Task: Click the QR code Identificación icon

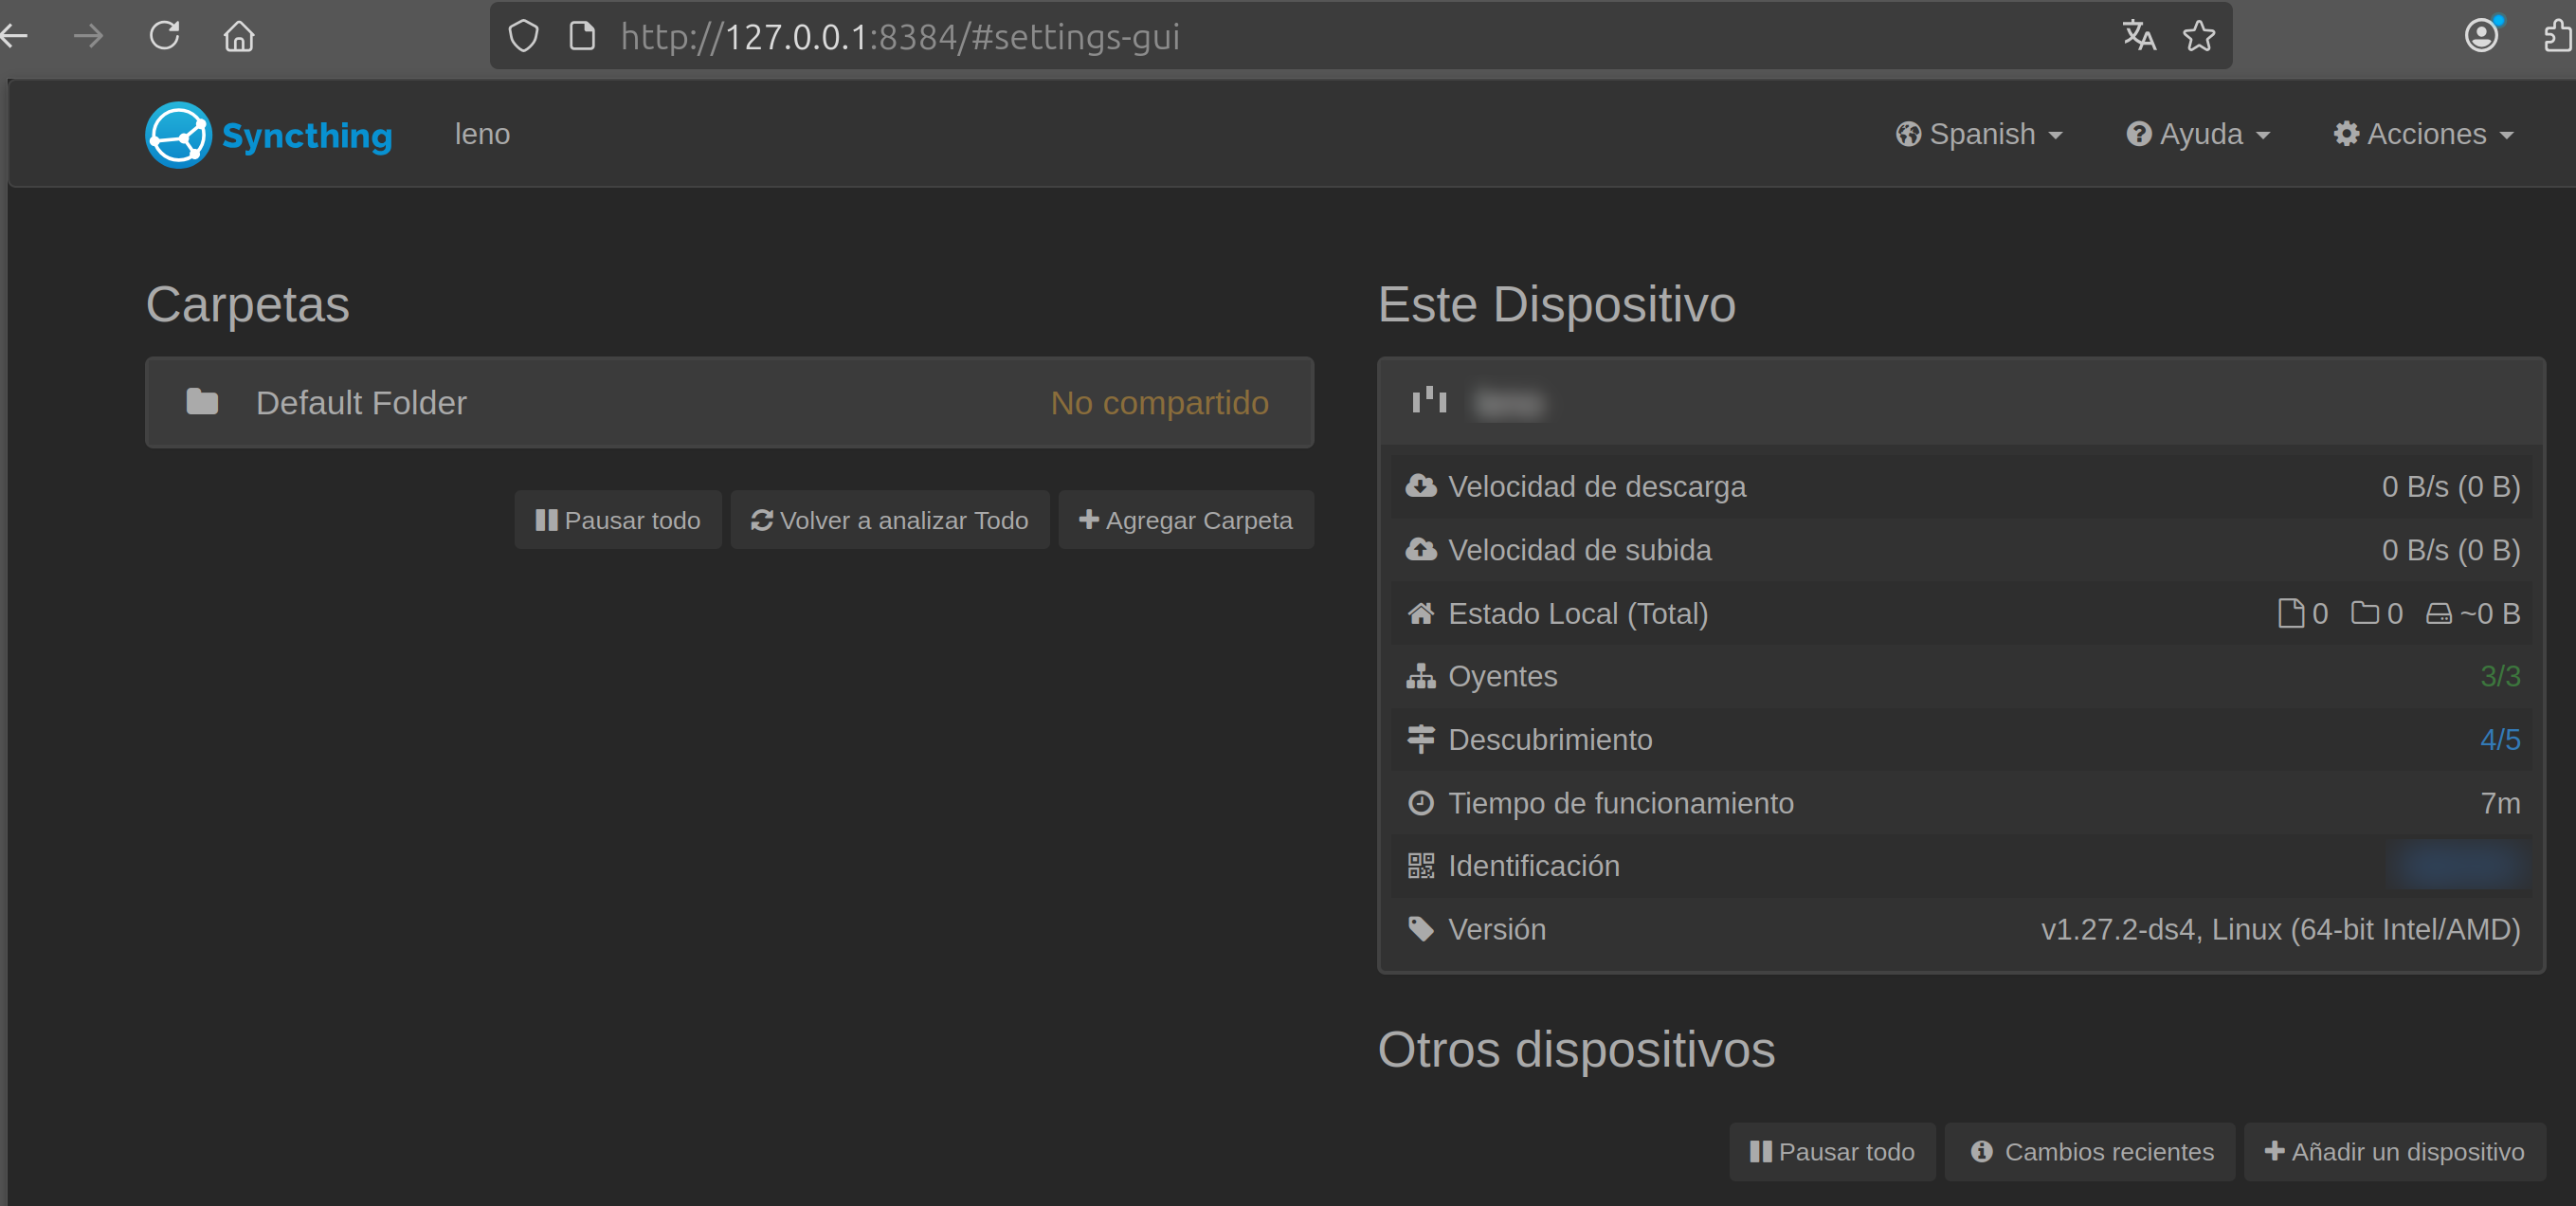Action: [1420, 866]
